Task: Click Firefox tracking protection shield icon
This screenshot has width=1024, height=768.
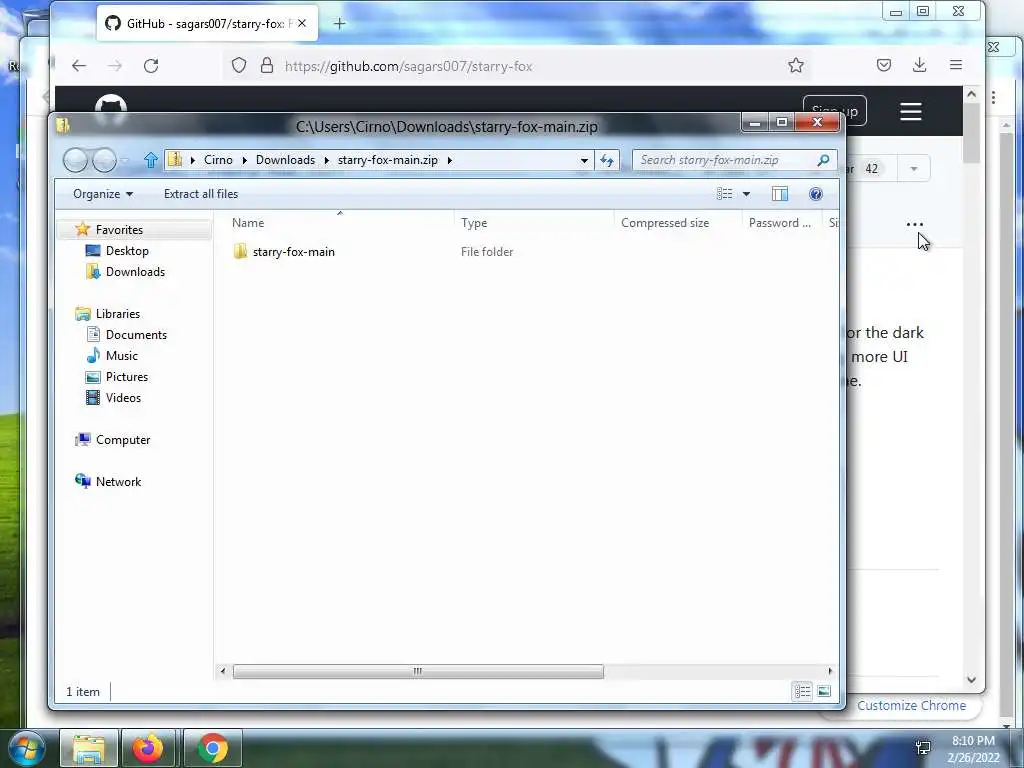Action: 239,65
